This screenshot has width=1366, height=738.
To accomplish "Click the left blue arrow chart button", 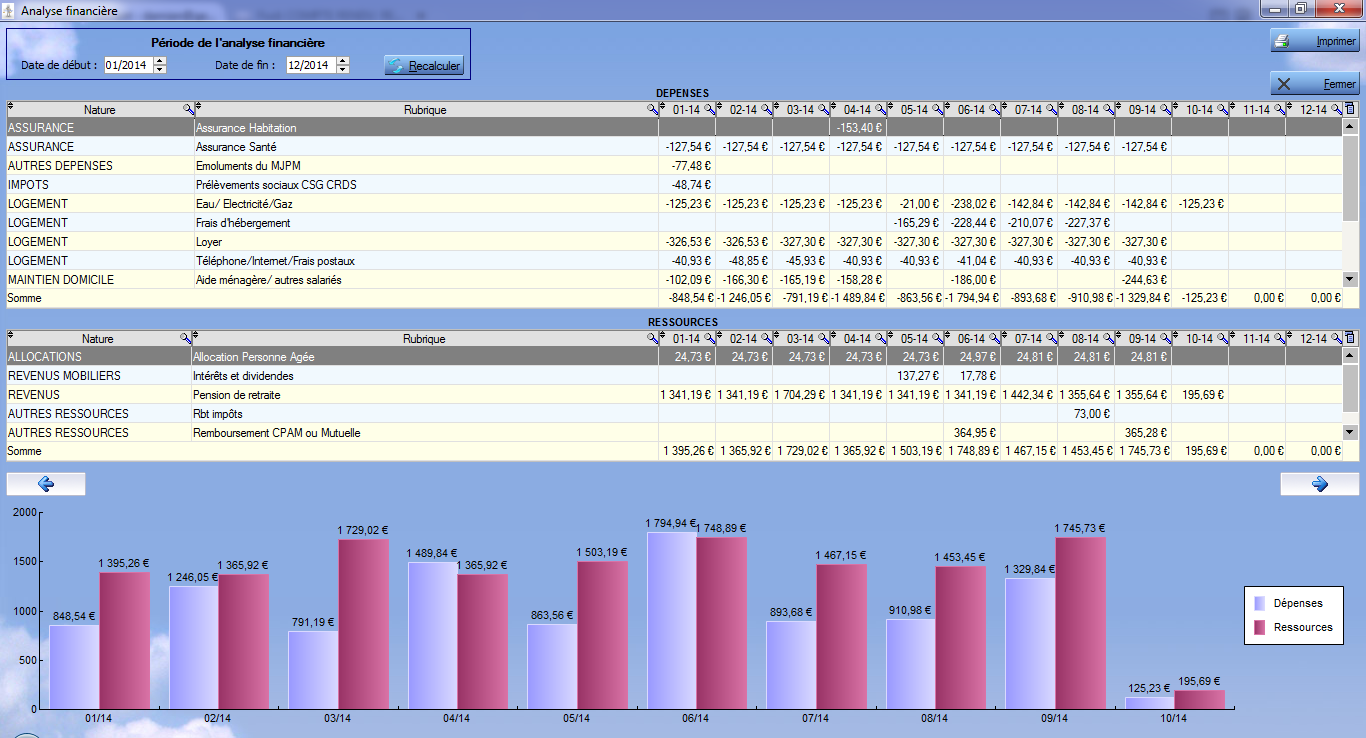I will coord(46,484).
